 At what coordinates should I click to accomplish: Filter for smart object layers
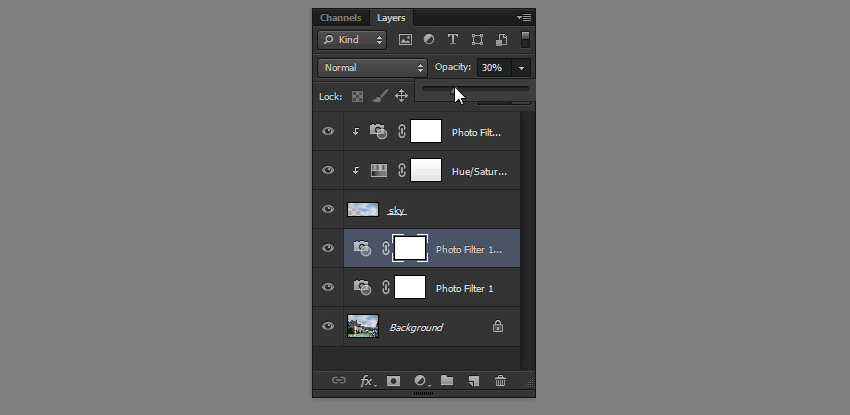point(501,40)
